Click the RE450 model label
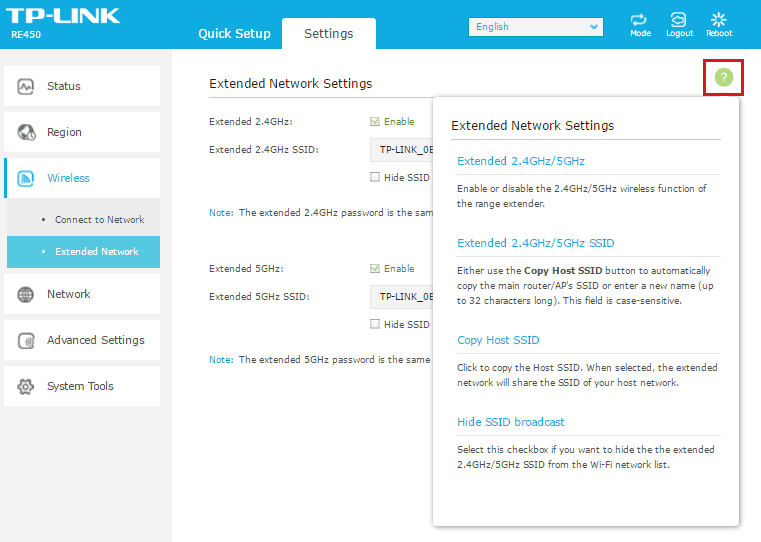761x542 pixels. [26, 35]
